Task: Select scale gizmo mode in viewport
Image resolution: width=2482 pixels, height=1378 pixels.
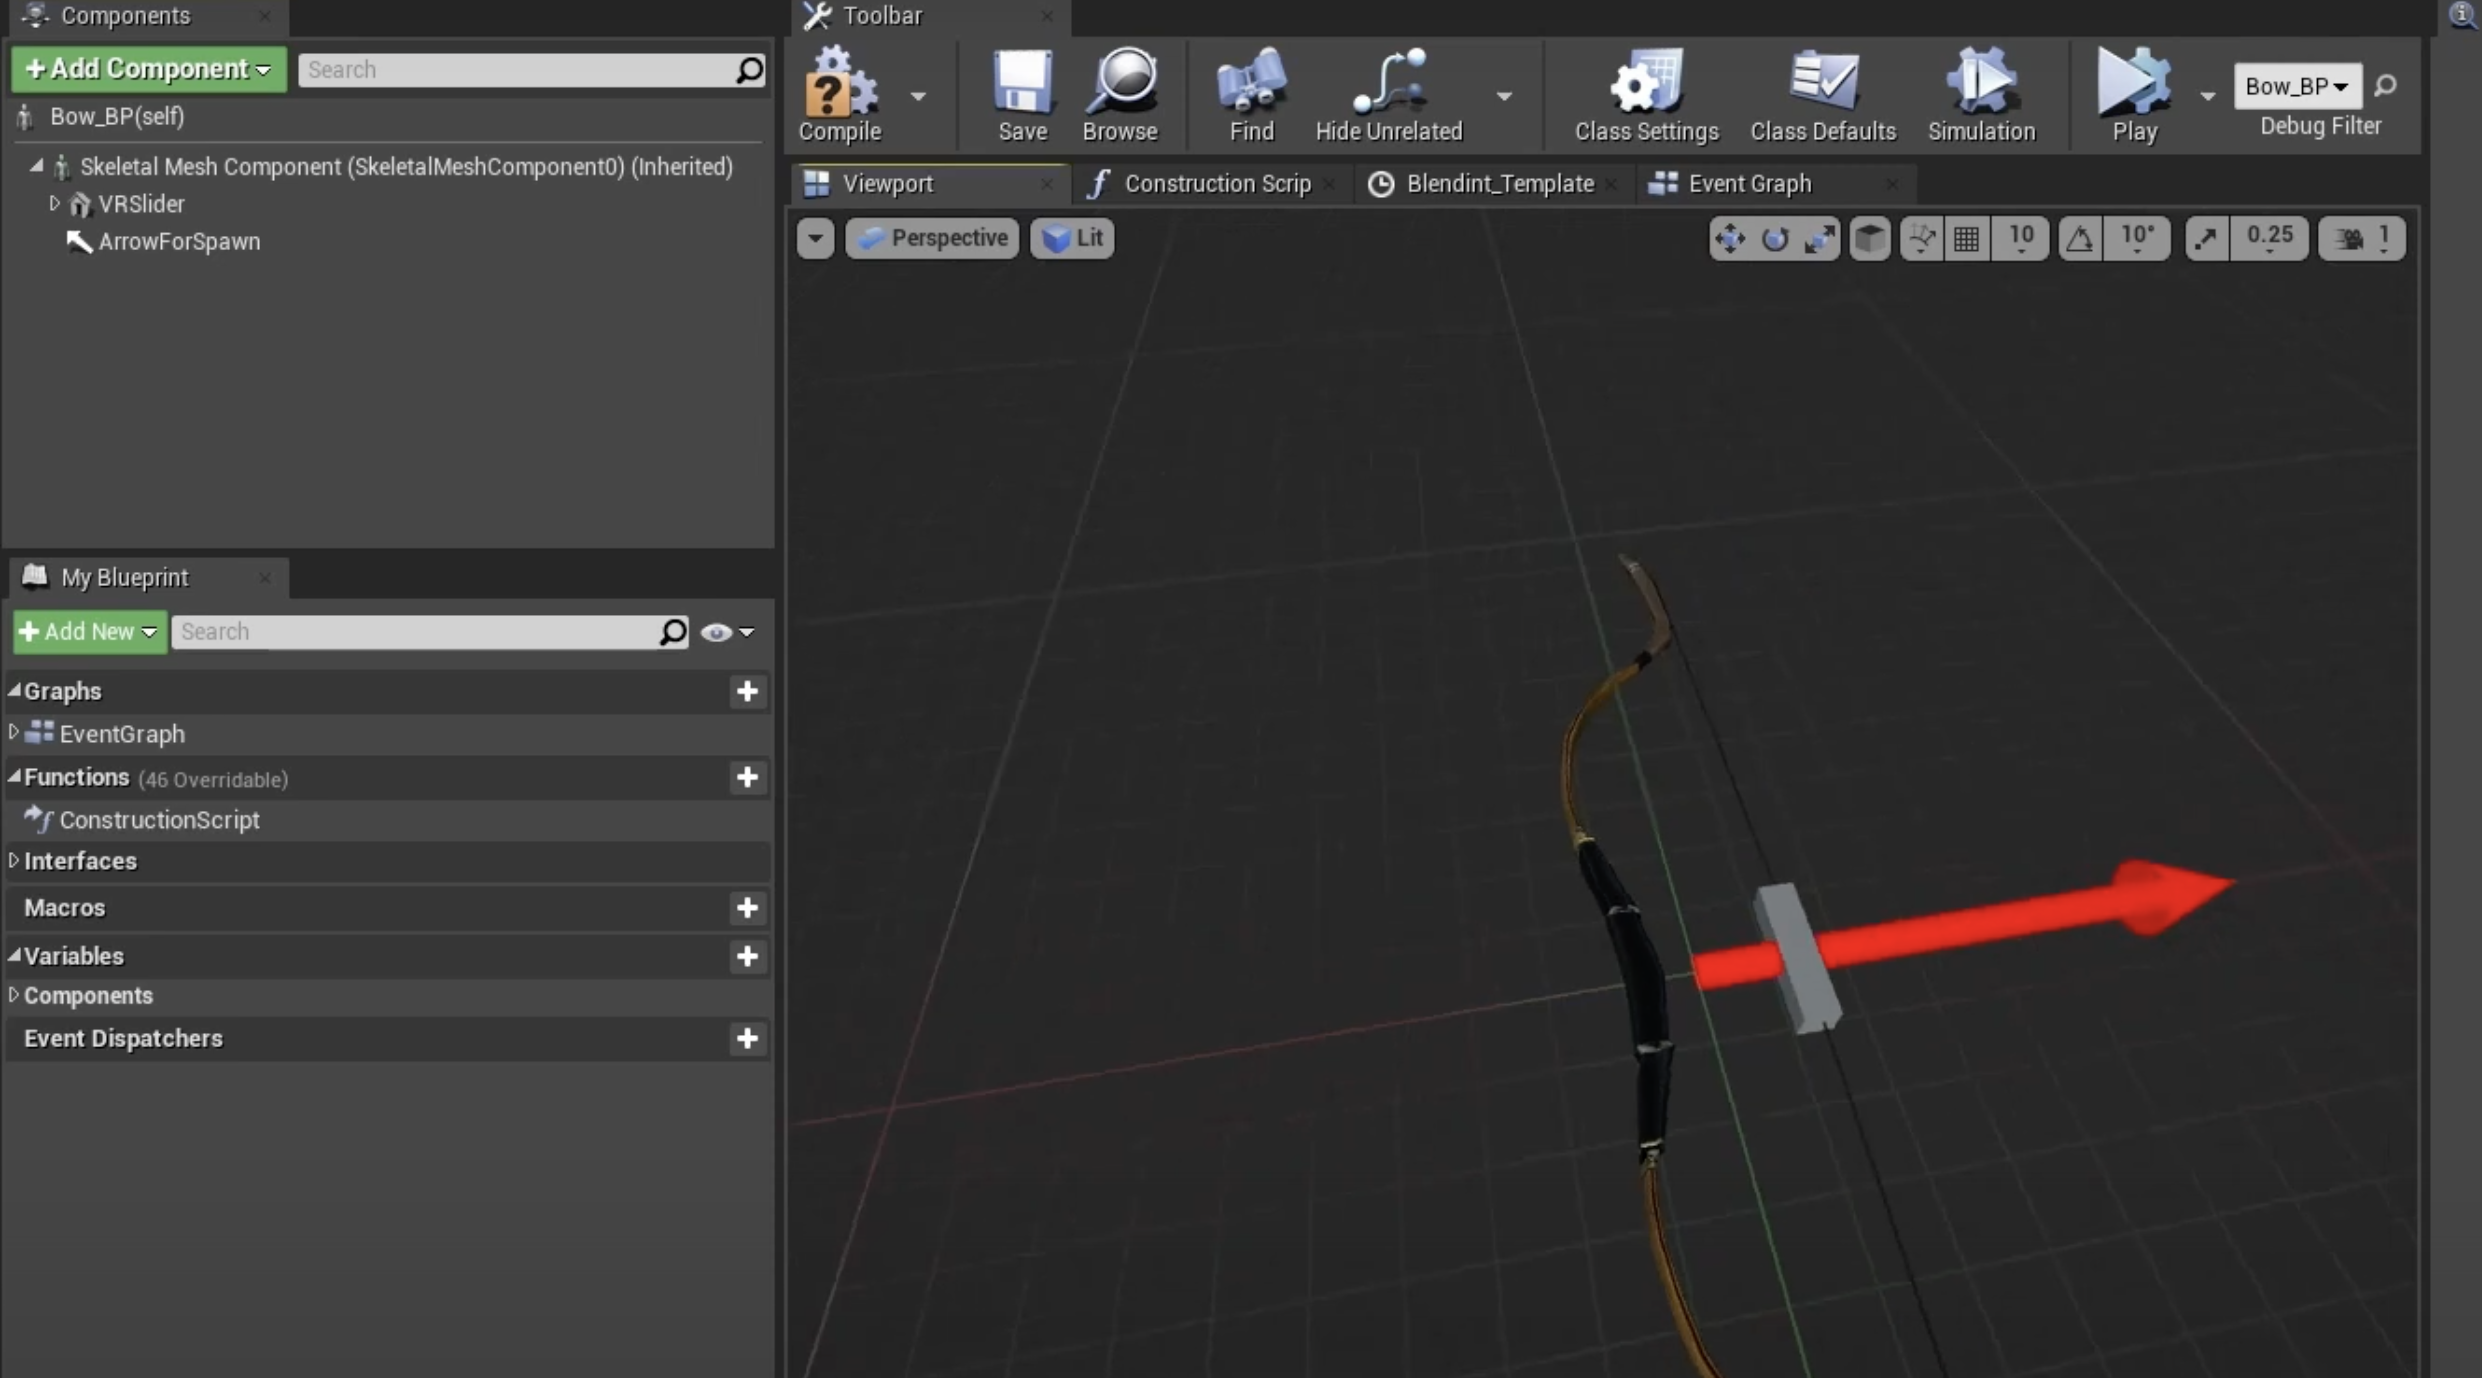Action: [x=1819, y=238]
